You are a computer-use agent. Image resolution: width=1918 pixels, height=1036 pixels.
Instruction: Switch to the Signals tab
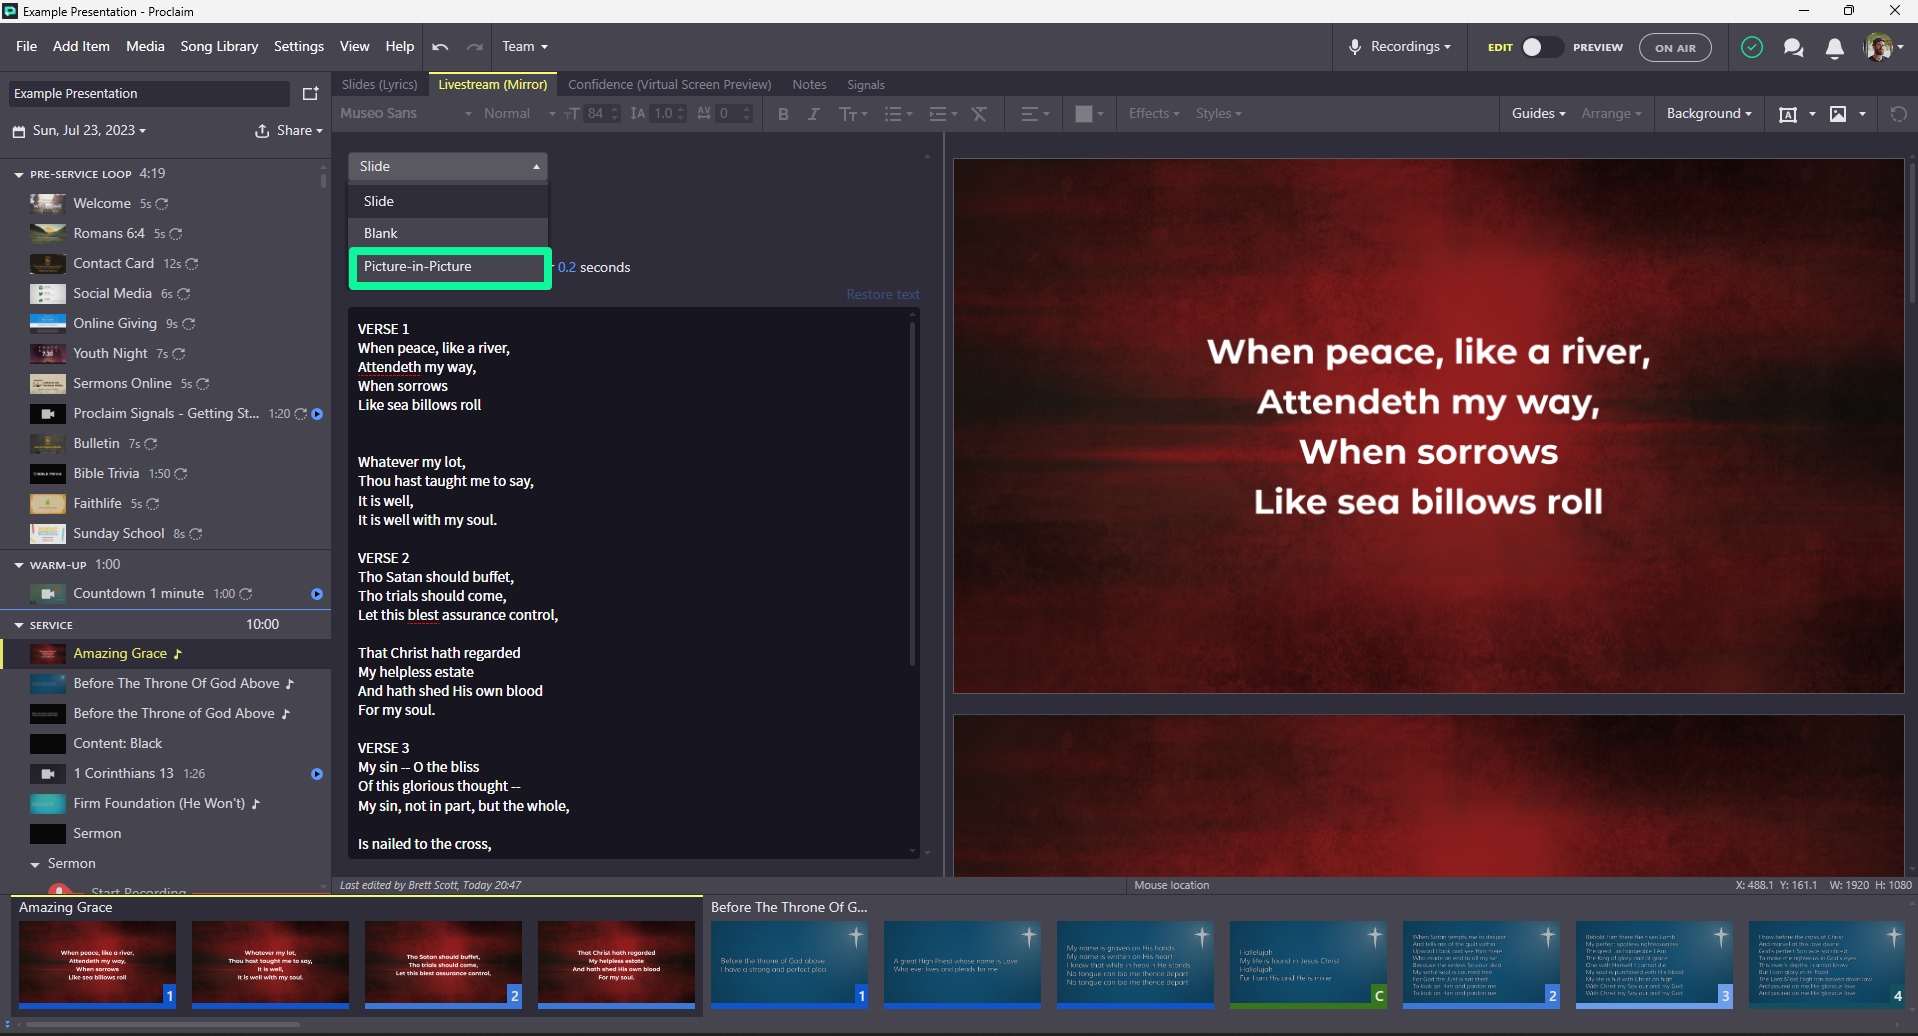tap(865, 85)
